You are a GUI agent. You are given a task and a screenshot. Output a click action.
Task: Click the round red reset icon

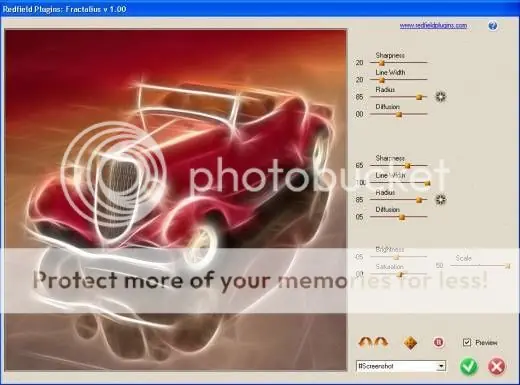click(439, 342)
